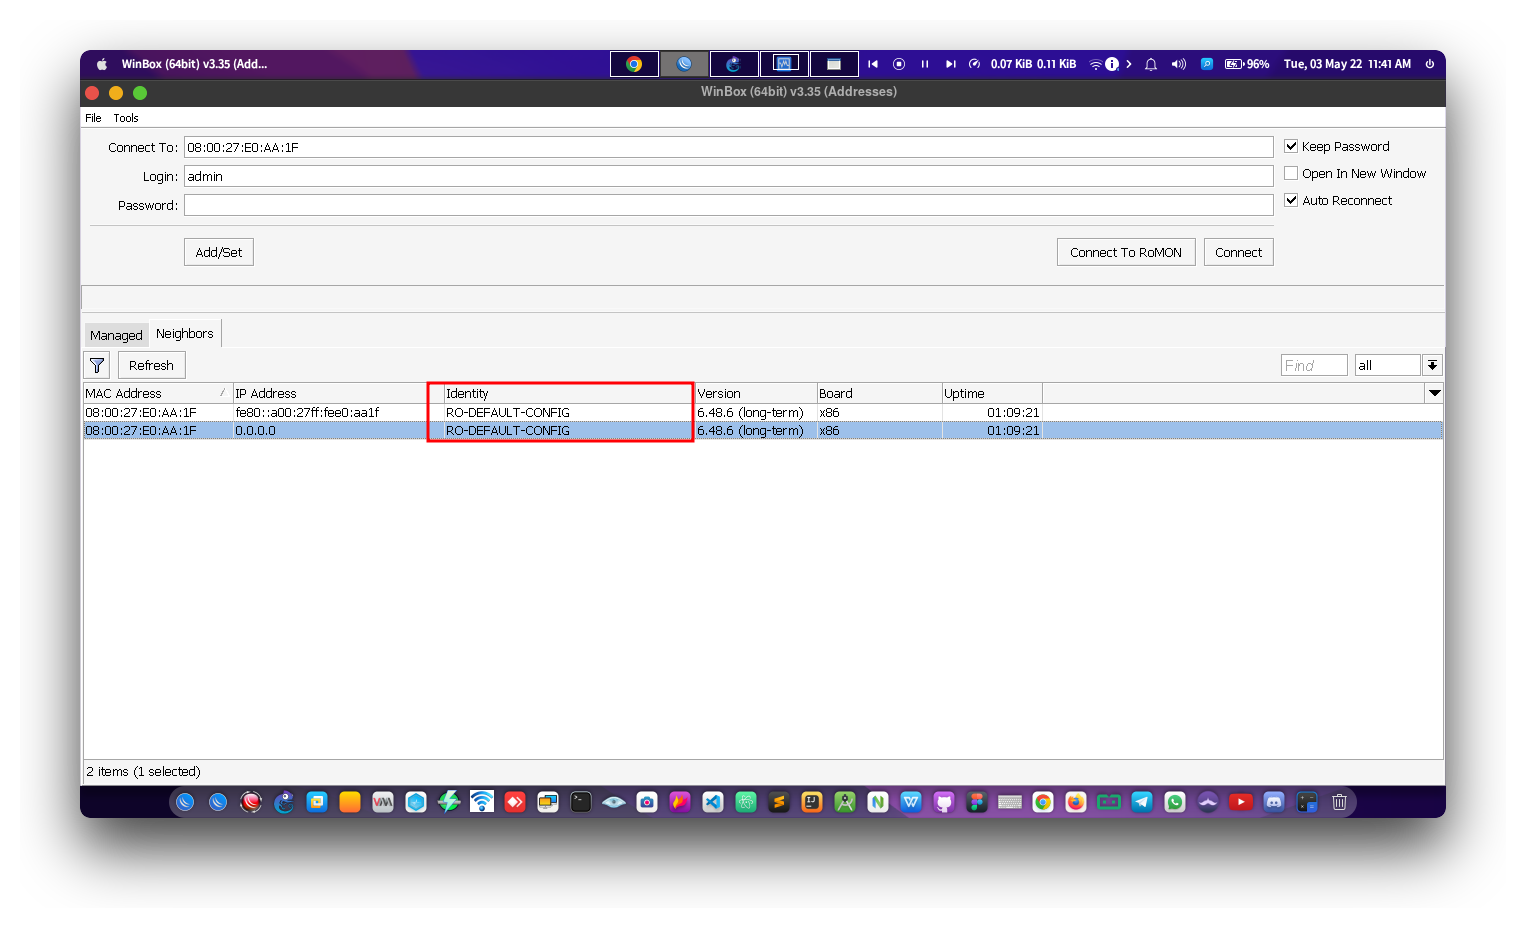
Task: Click the Connect To RoMON button
Action: (1126, 251)
